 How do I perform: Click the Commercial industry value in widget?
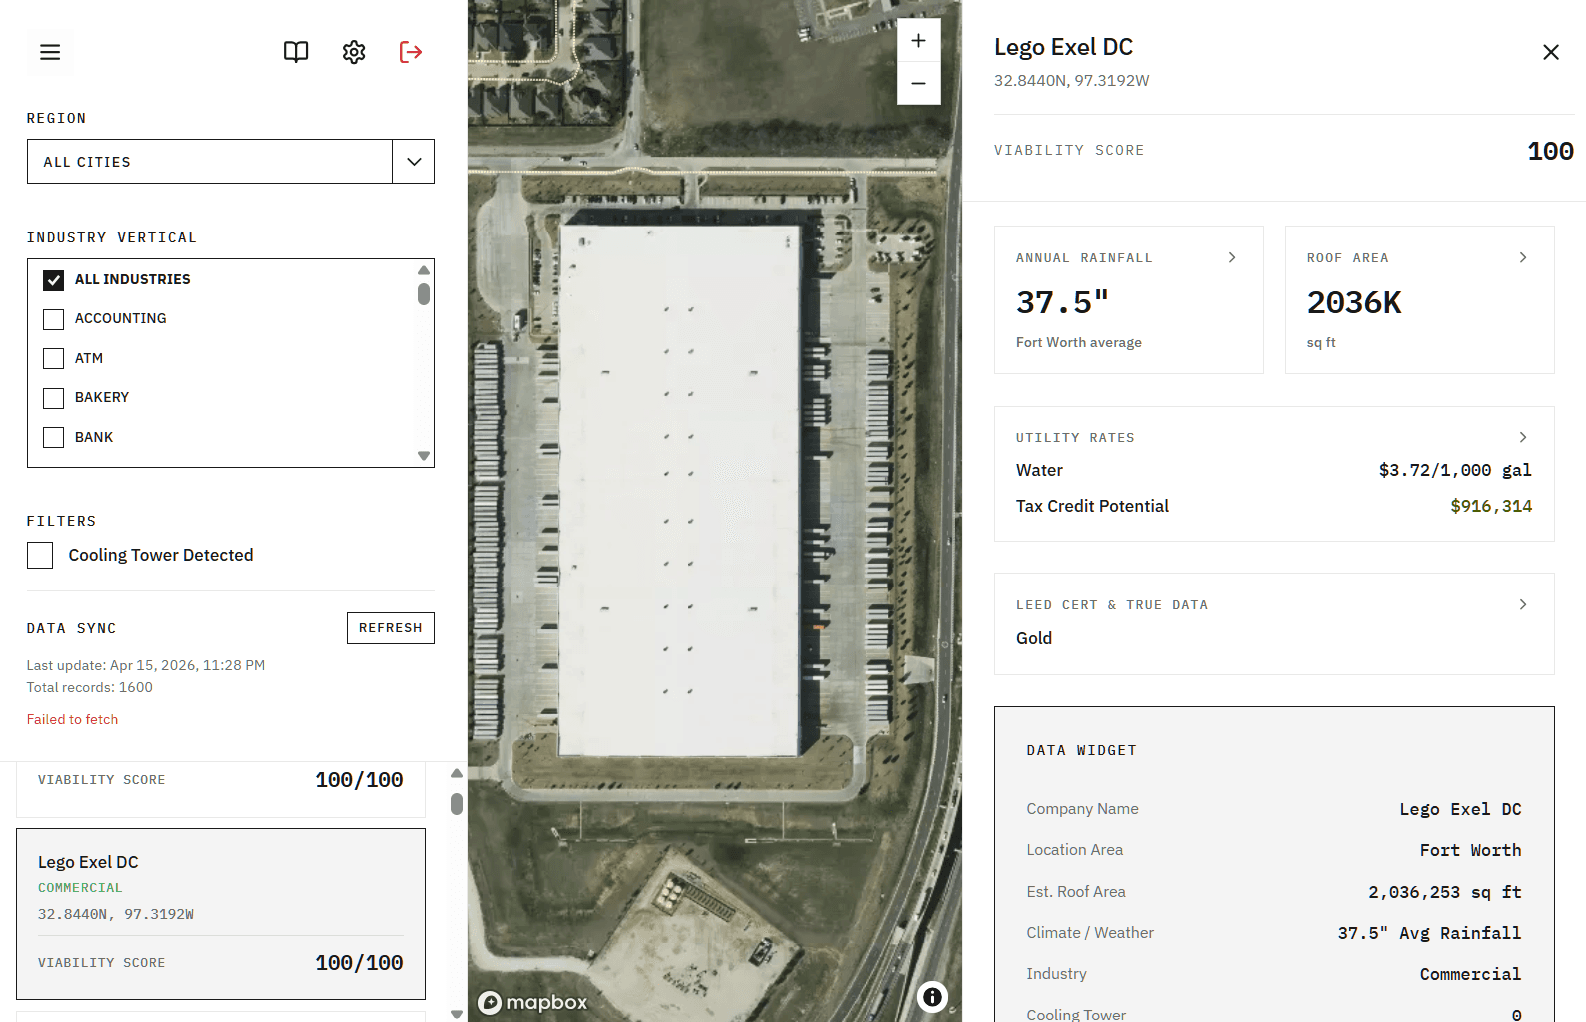1471,974
